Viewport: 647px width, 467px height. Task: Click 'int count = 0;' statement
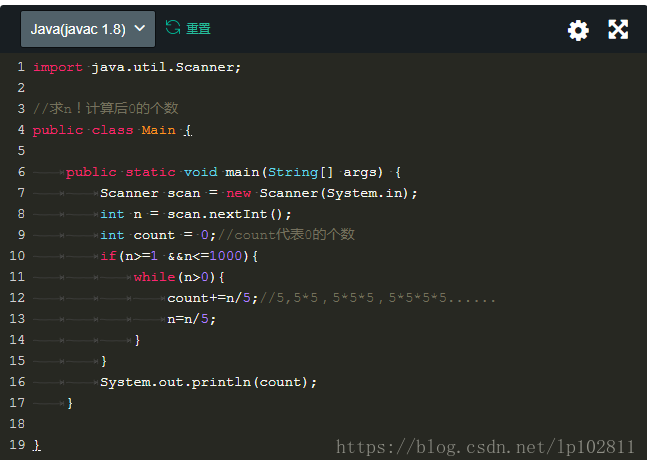158,235
